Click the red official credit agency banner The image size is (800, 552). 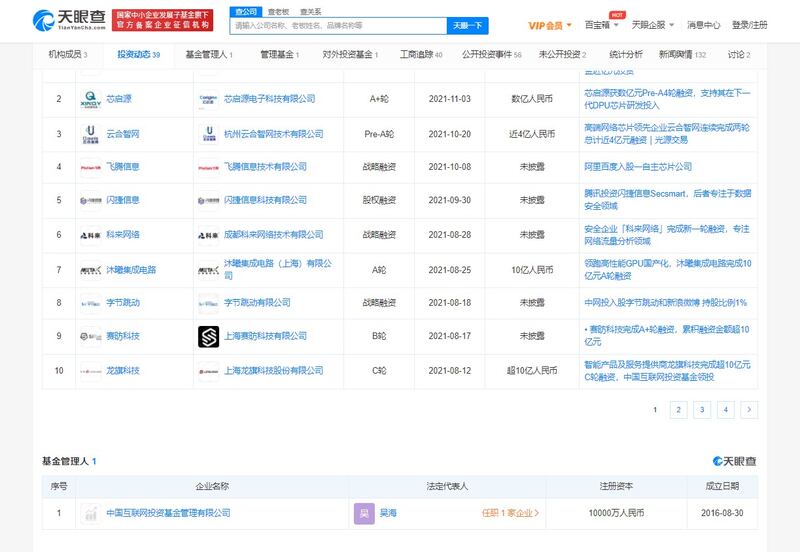(162, 20)
